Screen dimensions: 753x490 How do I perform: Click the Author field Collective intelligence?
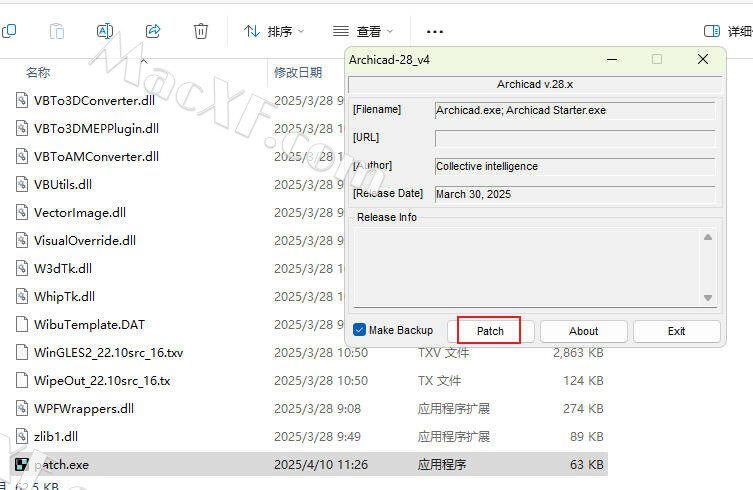pyautogui.click(x=575, y=166)
